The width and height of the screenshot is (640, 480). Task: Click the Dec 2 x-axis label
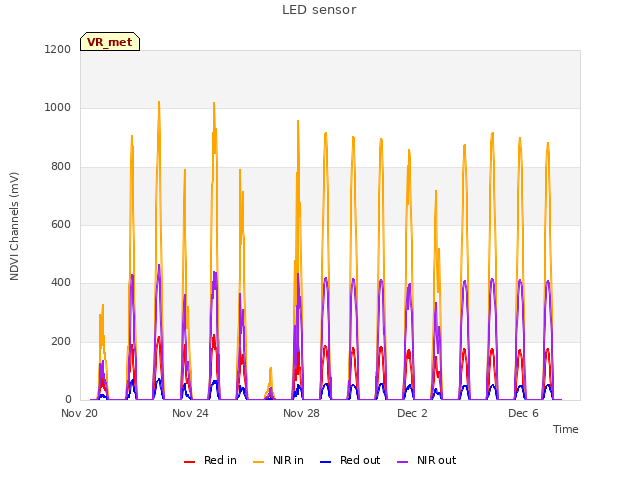[x=412, y=413]
